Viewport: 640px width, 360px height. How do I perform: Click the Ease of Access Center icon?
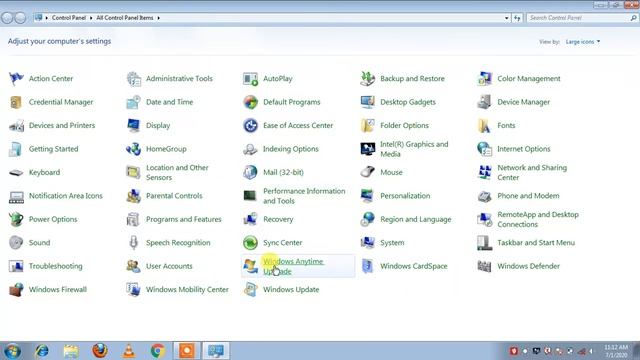click(250, 125)
